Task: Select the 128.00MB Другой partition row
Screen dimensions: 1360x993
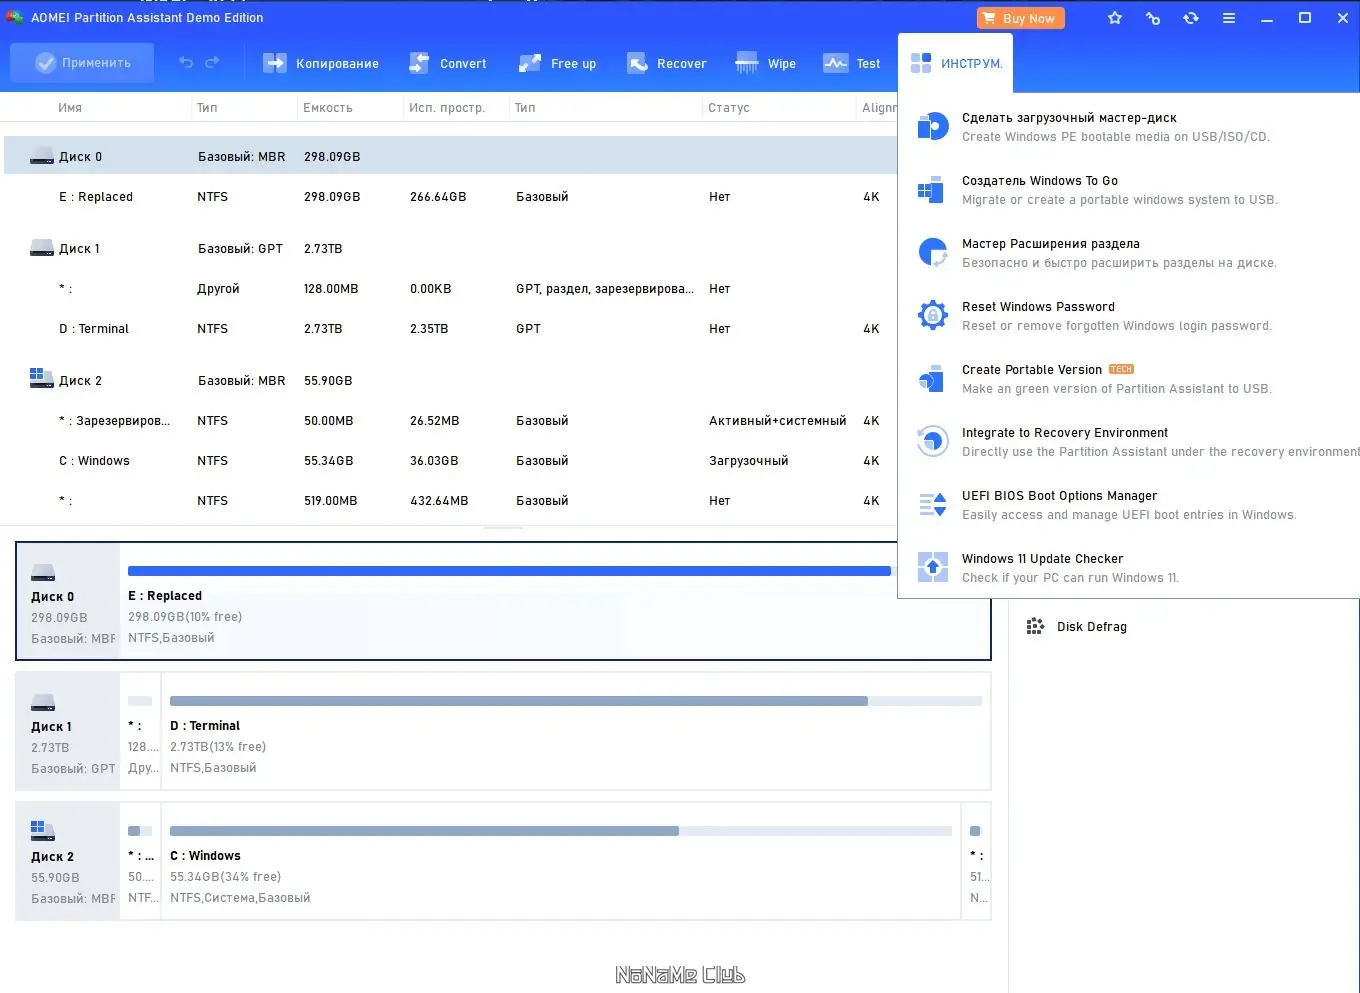Action: (x=450, y=289)
